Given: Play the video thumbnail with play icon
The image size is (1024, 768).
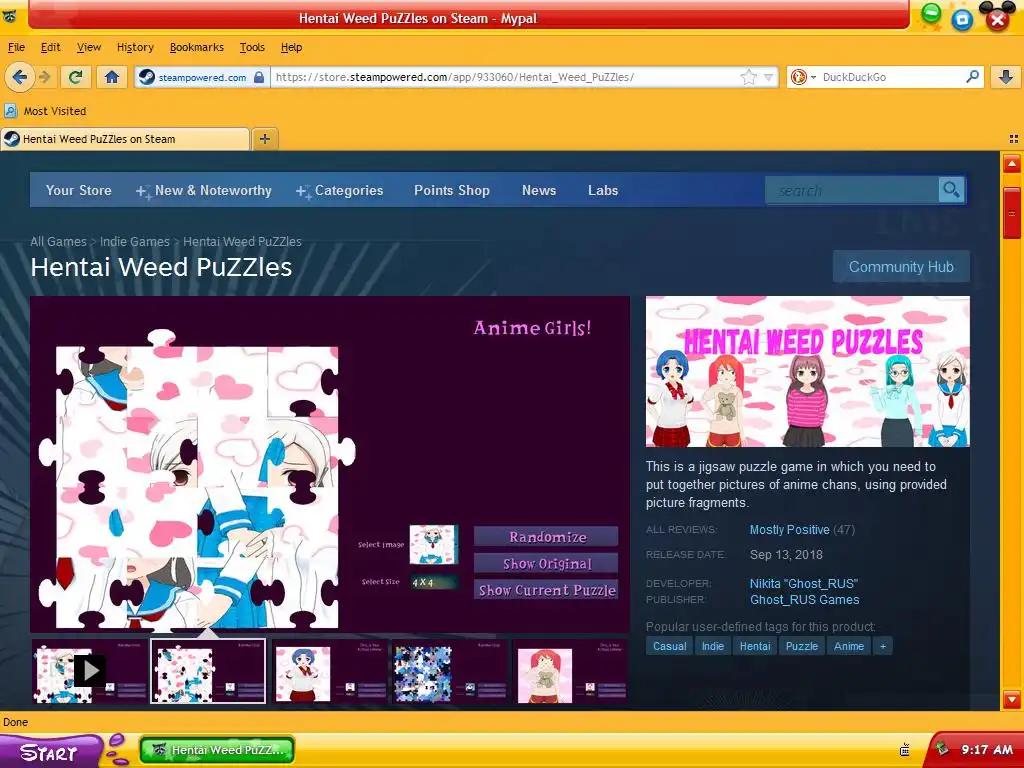Looking at the screenshot, I should pos(89,671).
